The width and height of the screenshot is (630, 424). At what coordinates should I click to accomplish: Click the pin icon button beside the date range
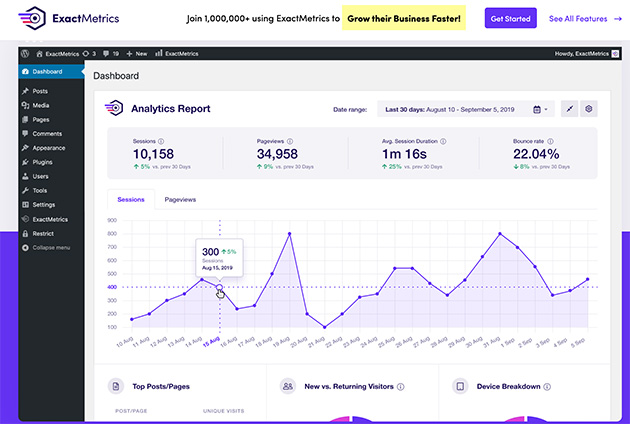tap(569, 109)
